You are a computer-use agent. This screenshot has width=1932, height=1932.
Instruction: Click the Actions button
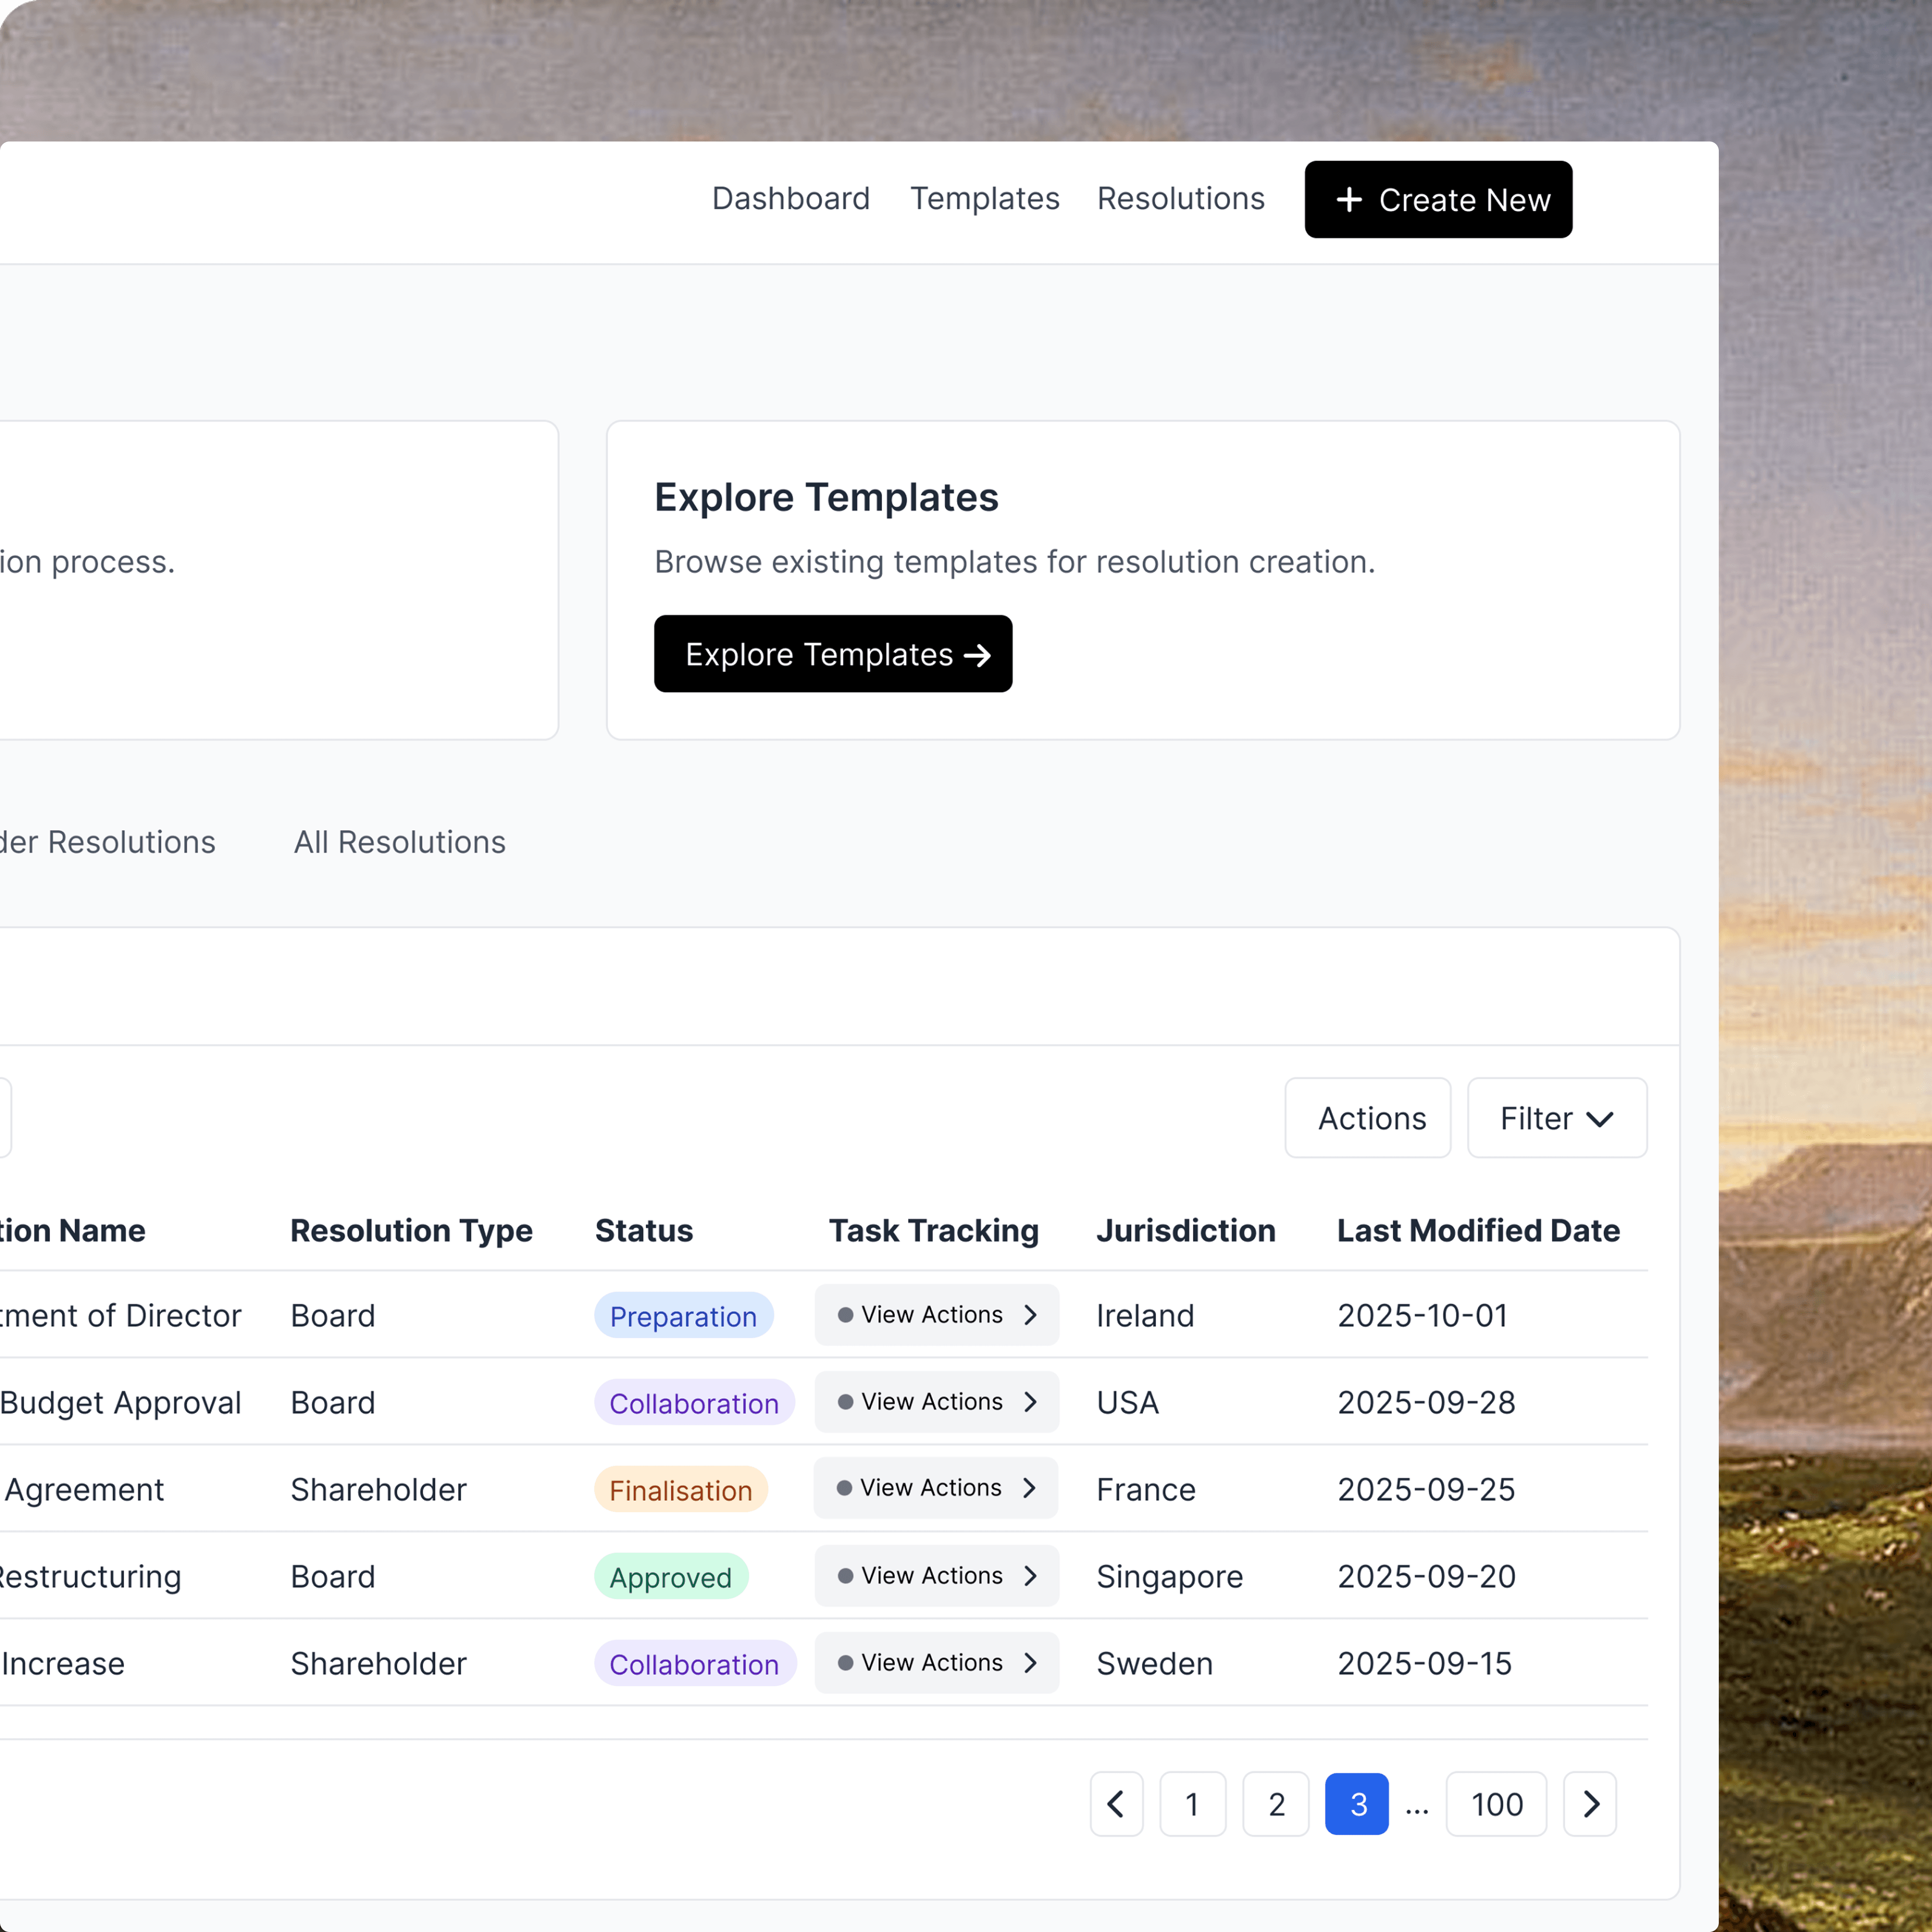tap(1367, 1118)
